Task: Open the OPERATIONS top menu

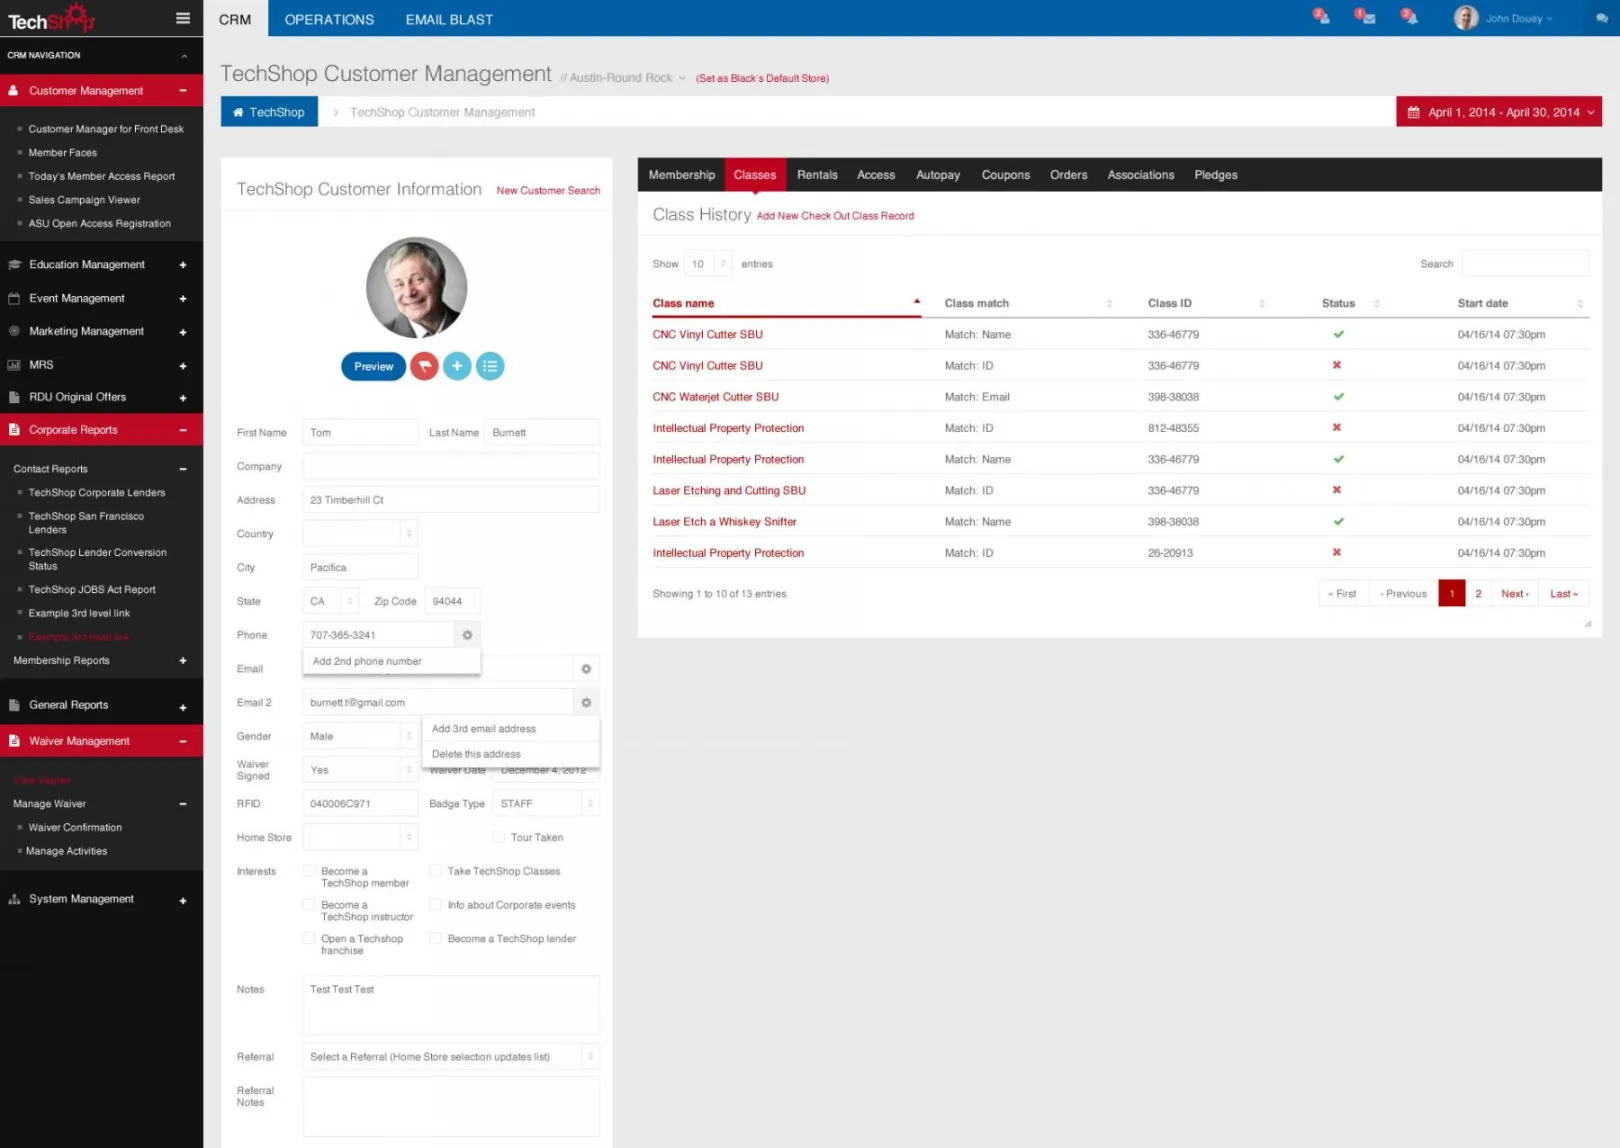Action: pos(329,19)
